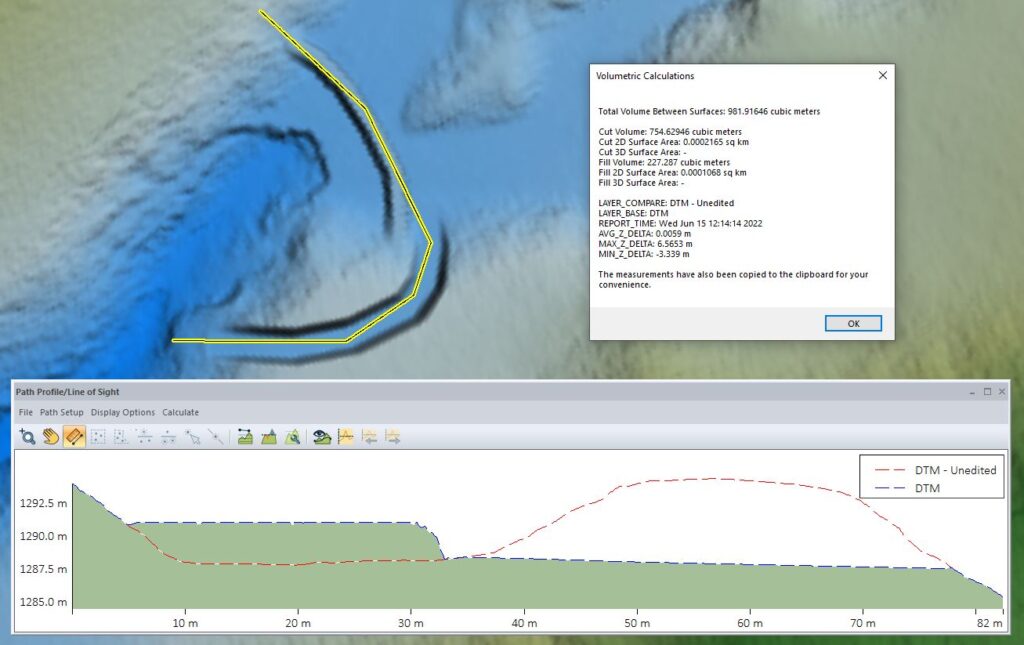Click the previous profile arrow icon

(370, 437)
